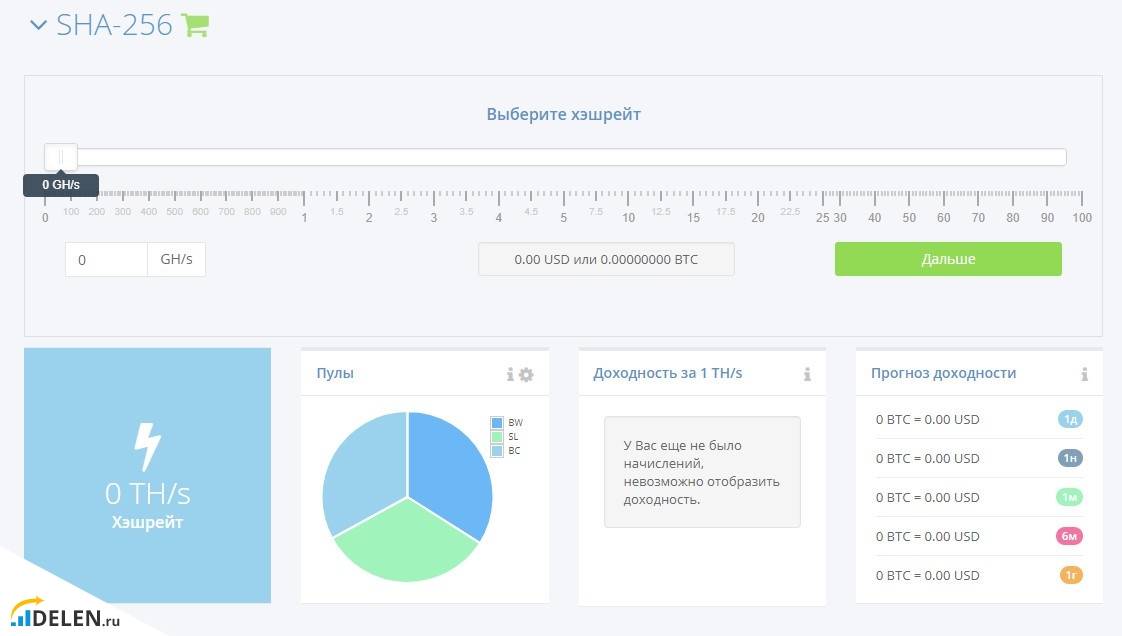Click the BC legend color swatch

[x=497, y=451]
